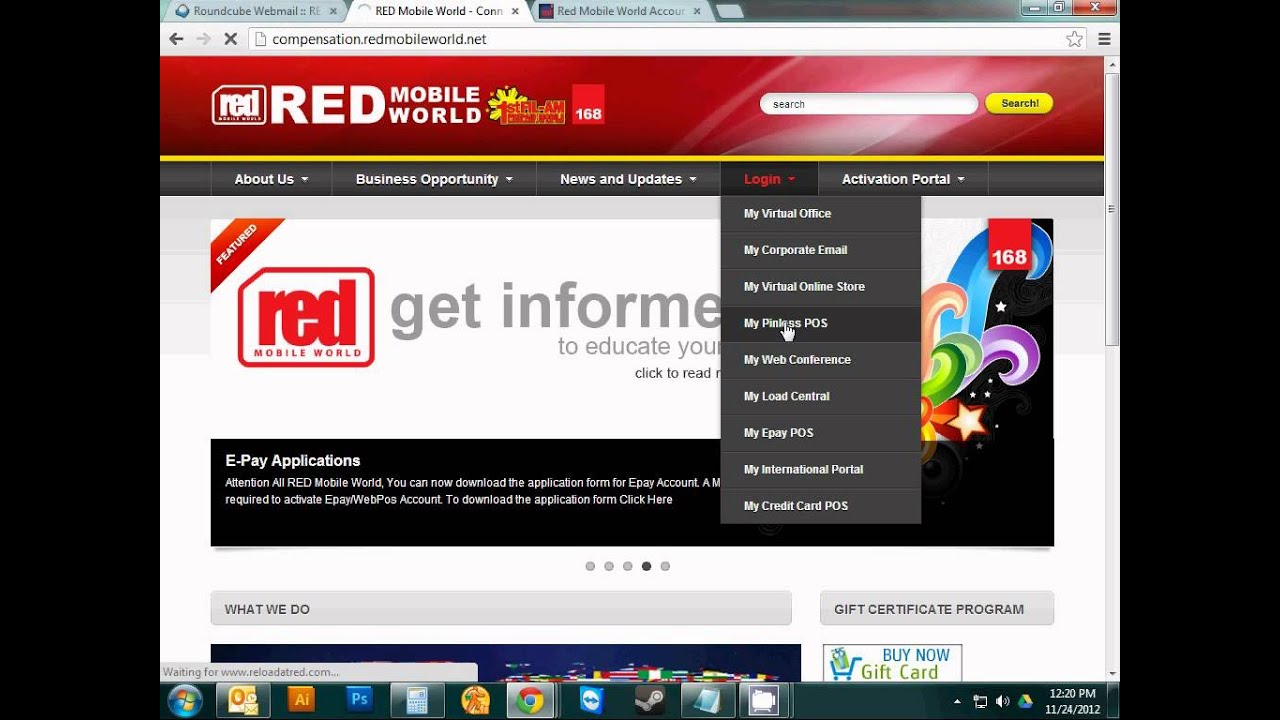Bookmark this page with the star
The height and width of the screenshot is (720, 1280).
(1074, 39)
